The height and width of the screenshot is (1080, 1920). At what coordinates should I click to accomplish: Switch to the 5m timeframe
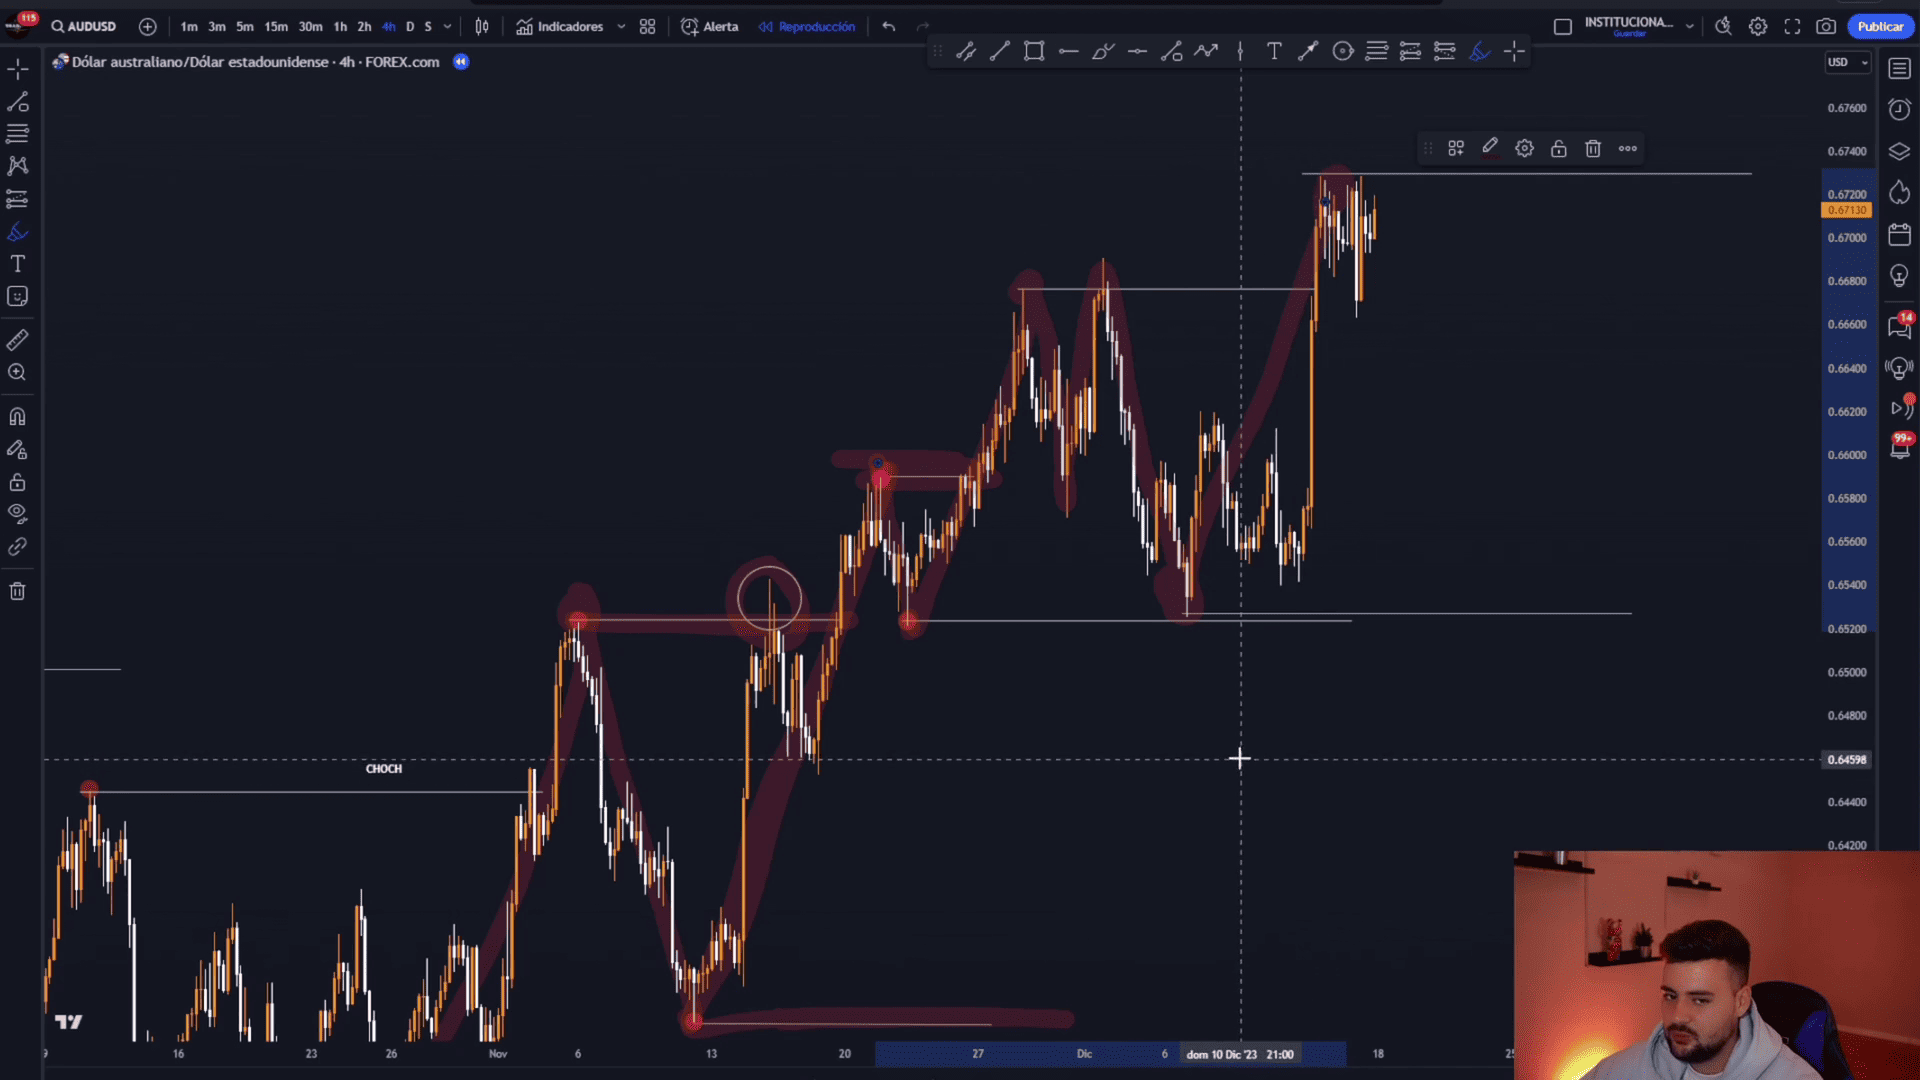coord(244,27)
